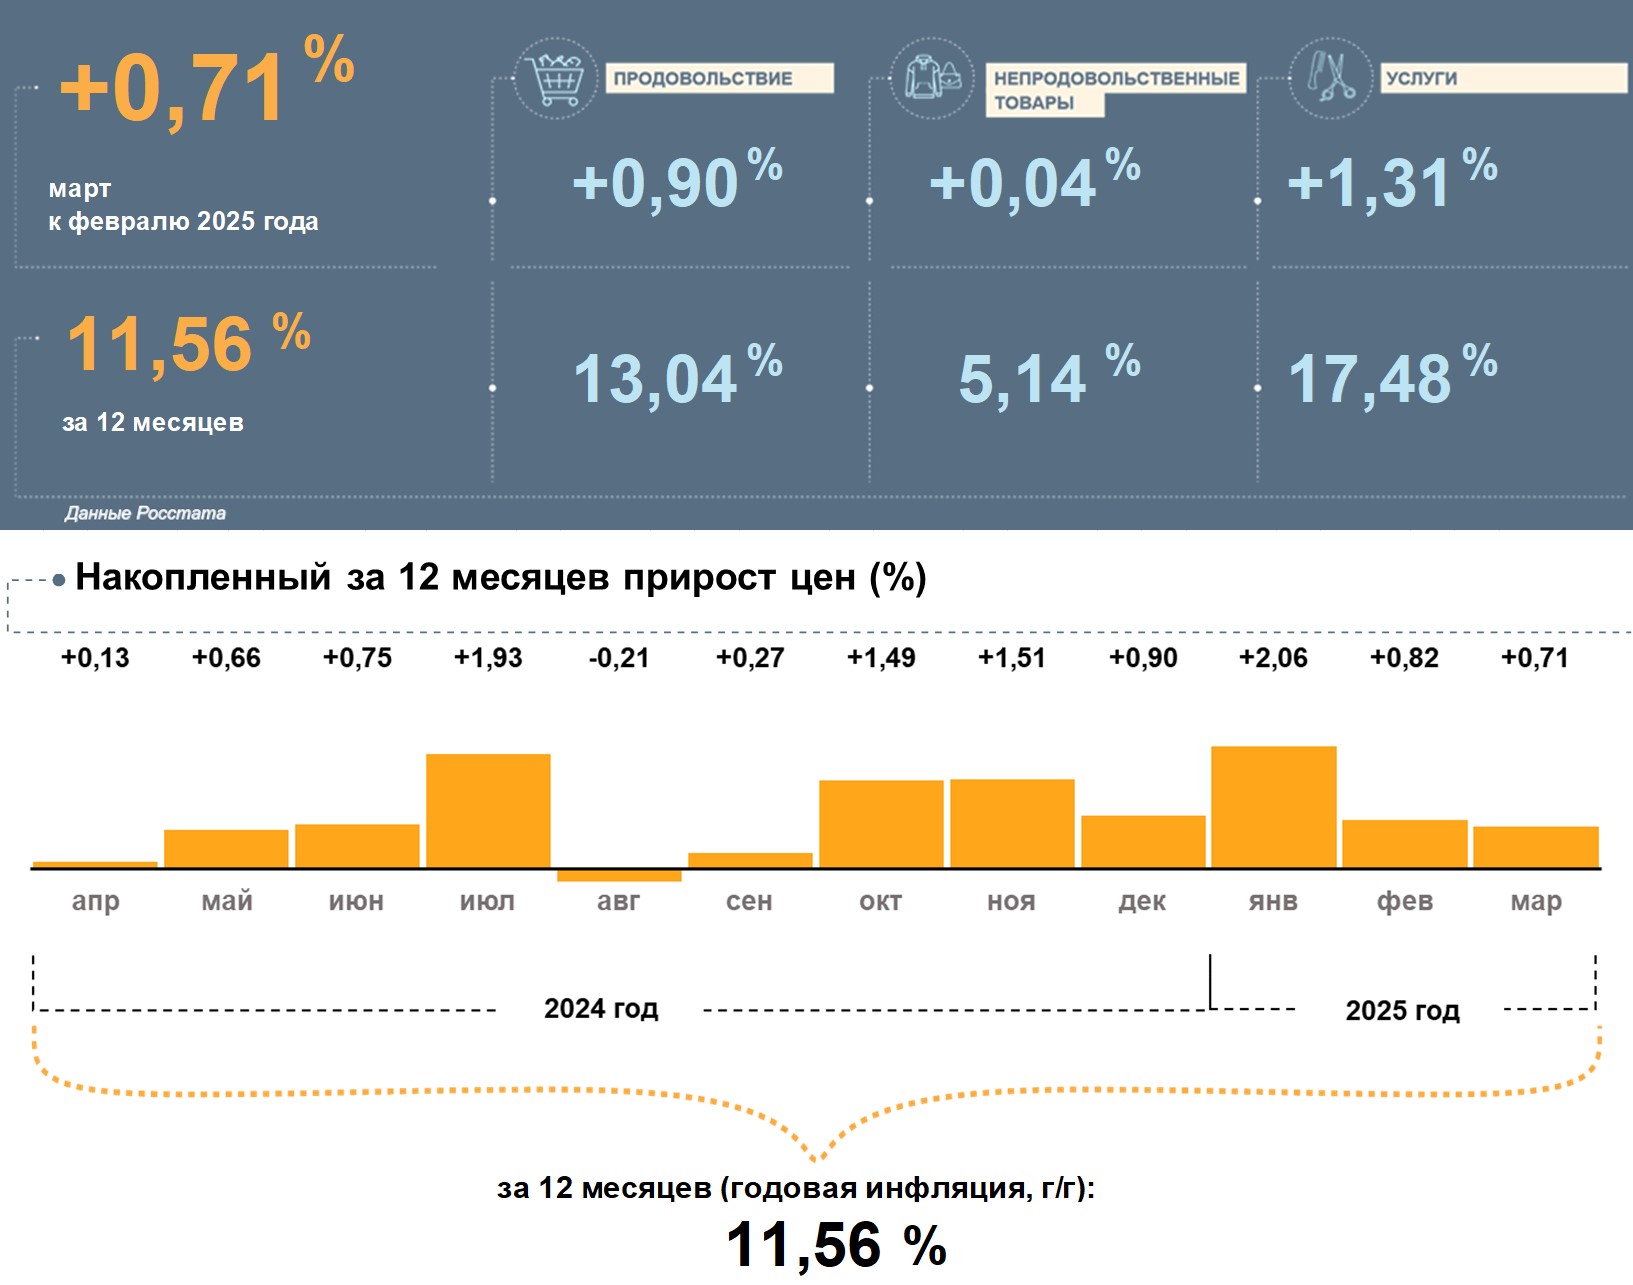Image resolution: width=1633 pixels, height=1285 pixels.
Task: Click the авг axis label
Action: [618, 902]
